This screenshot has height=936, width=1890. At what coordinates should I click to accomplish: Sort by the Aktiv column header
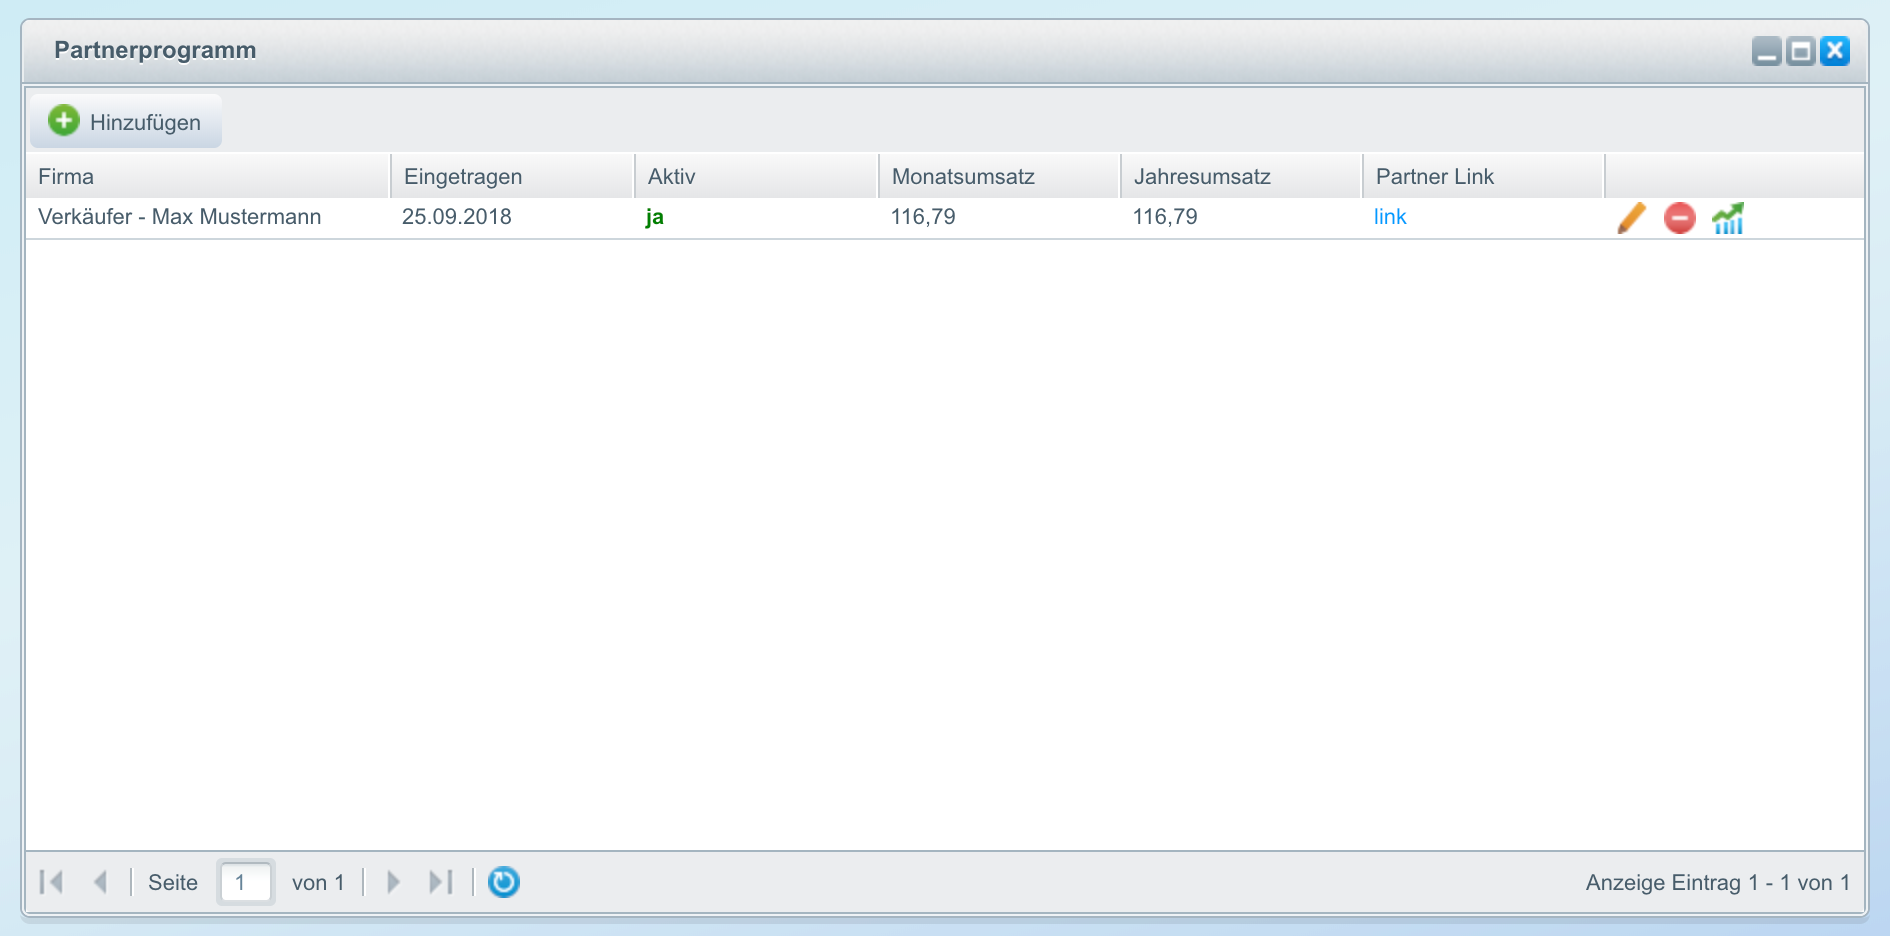point(757,176)
